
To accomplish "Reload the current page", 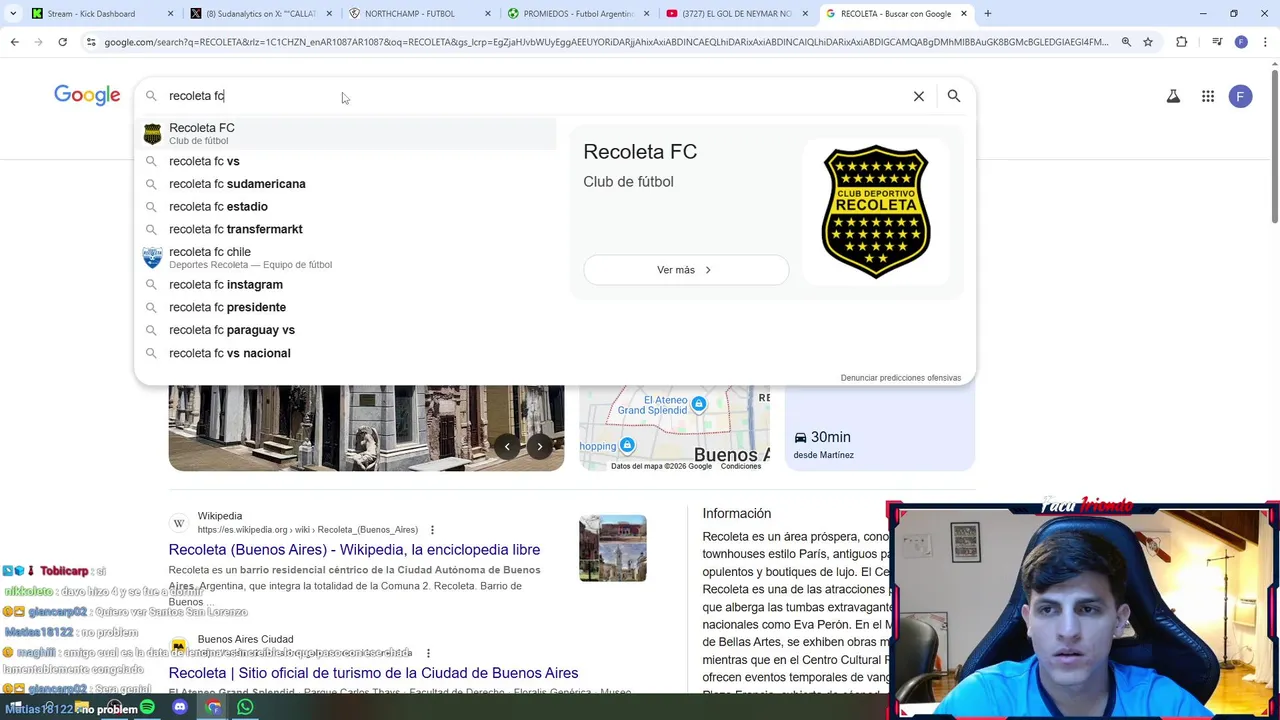I will click(62, 42).
